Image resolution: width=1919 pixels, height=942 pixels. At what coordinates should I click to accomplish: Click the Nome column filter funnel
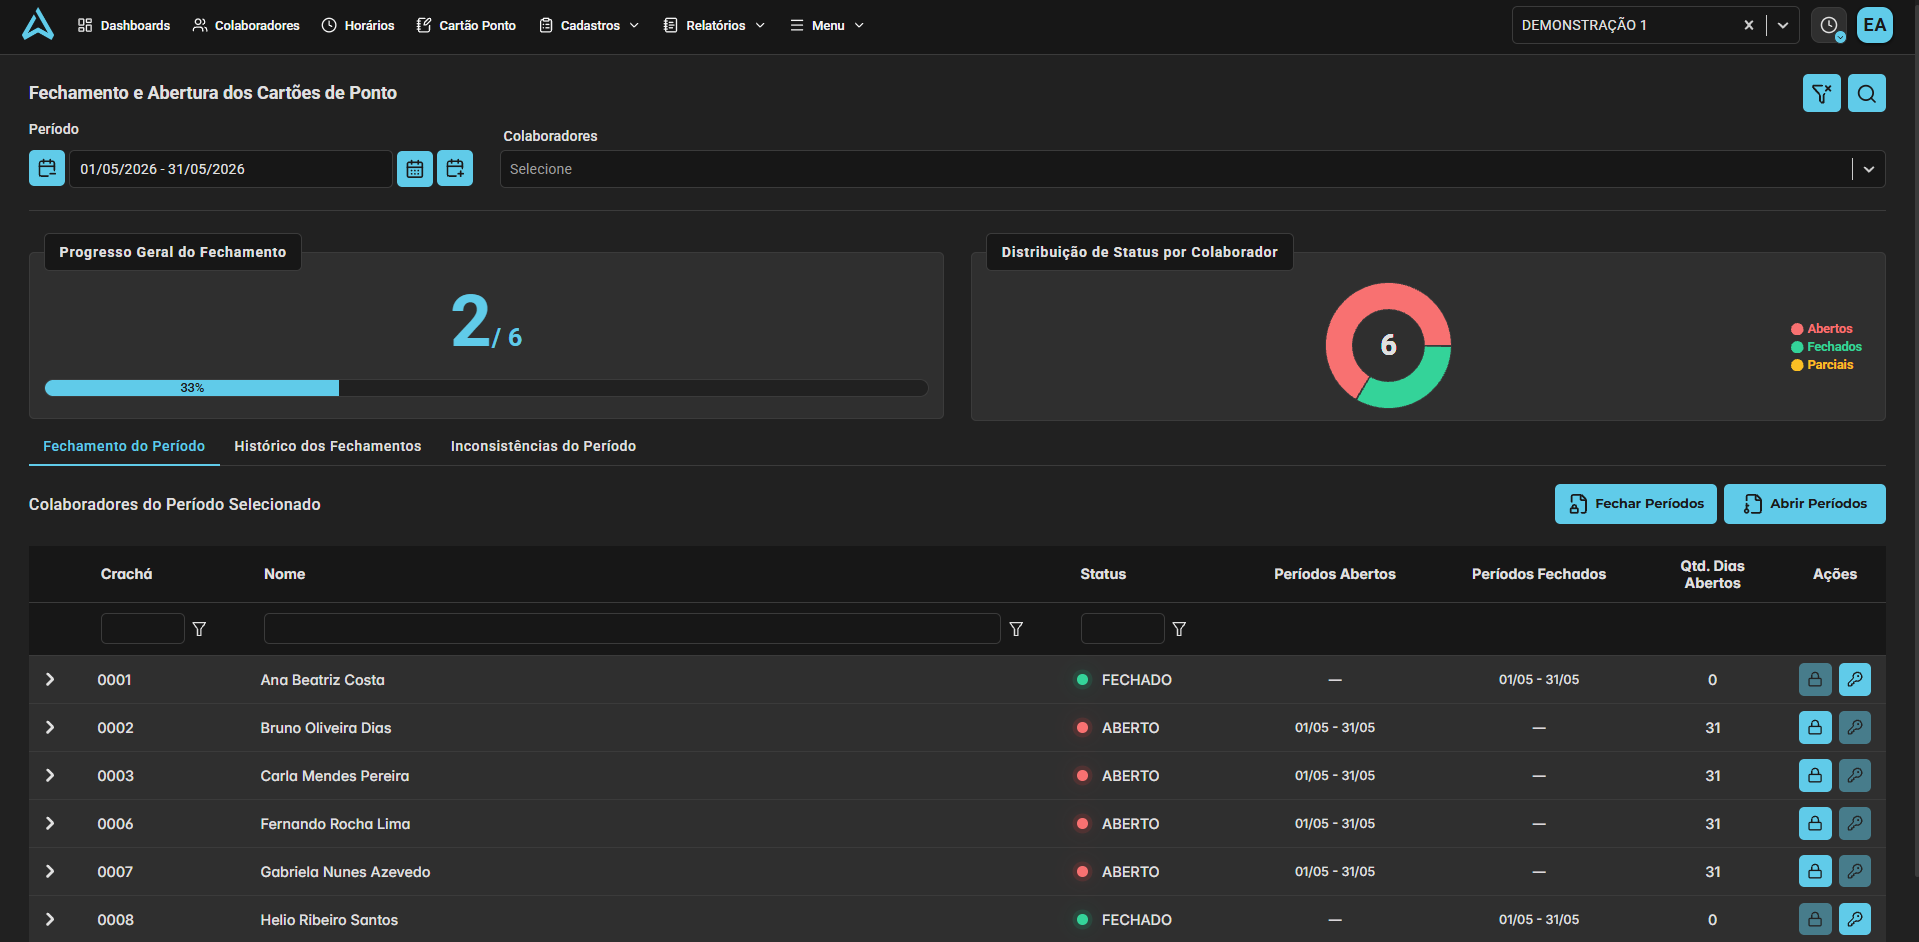1016,629
